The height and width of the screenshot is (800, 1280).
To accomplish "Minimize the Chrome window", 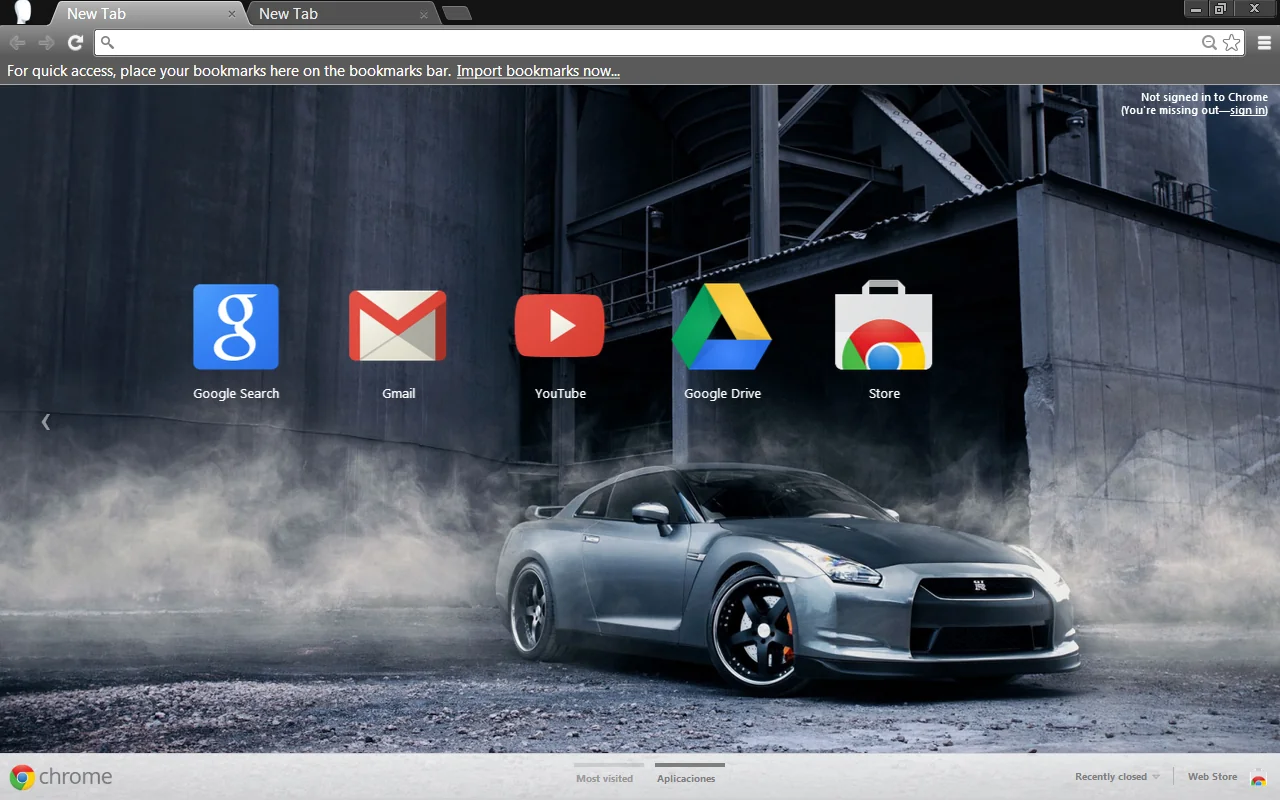I will point(1196,9).
